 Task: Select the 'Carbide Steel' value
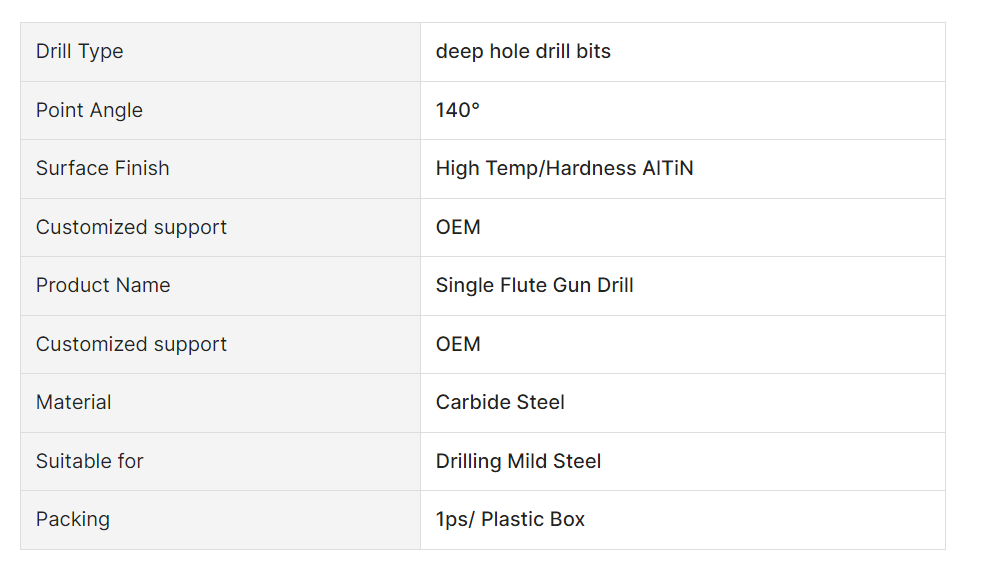tap(500, 402)
